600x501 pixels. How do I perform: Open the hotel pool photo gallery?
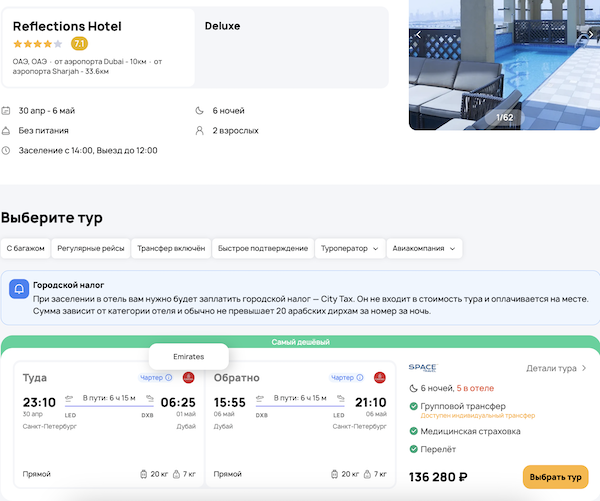[504, 70]
